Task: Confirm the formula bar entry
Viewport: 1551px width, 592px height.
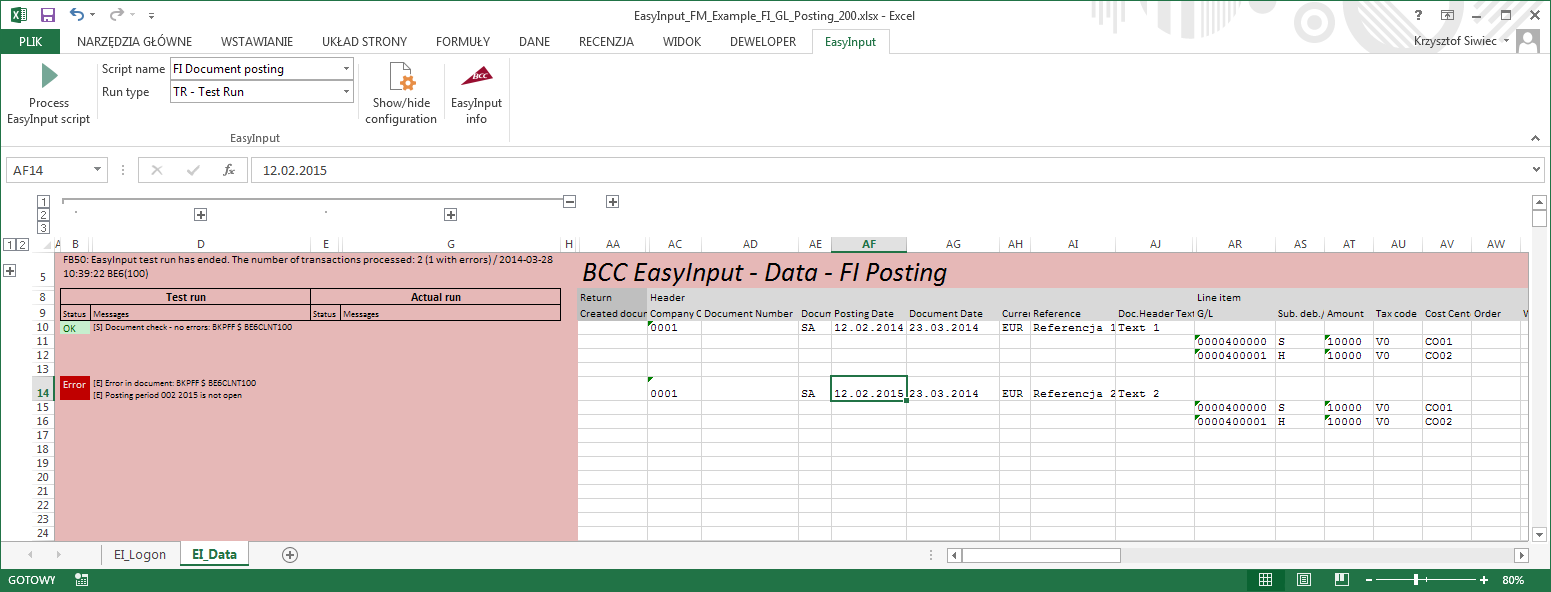Action: (x=193, y=170)
